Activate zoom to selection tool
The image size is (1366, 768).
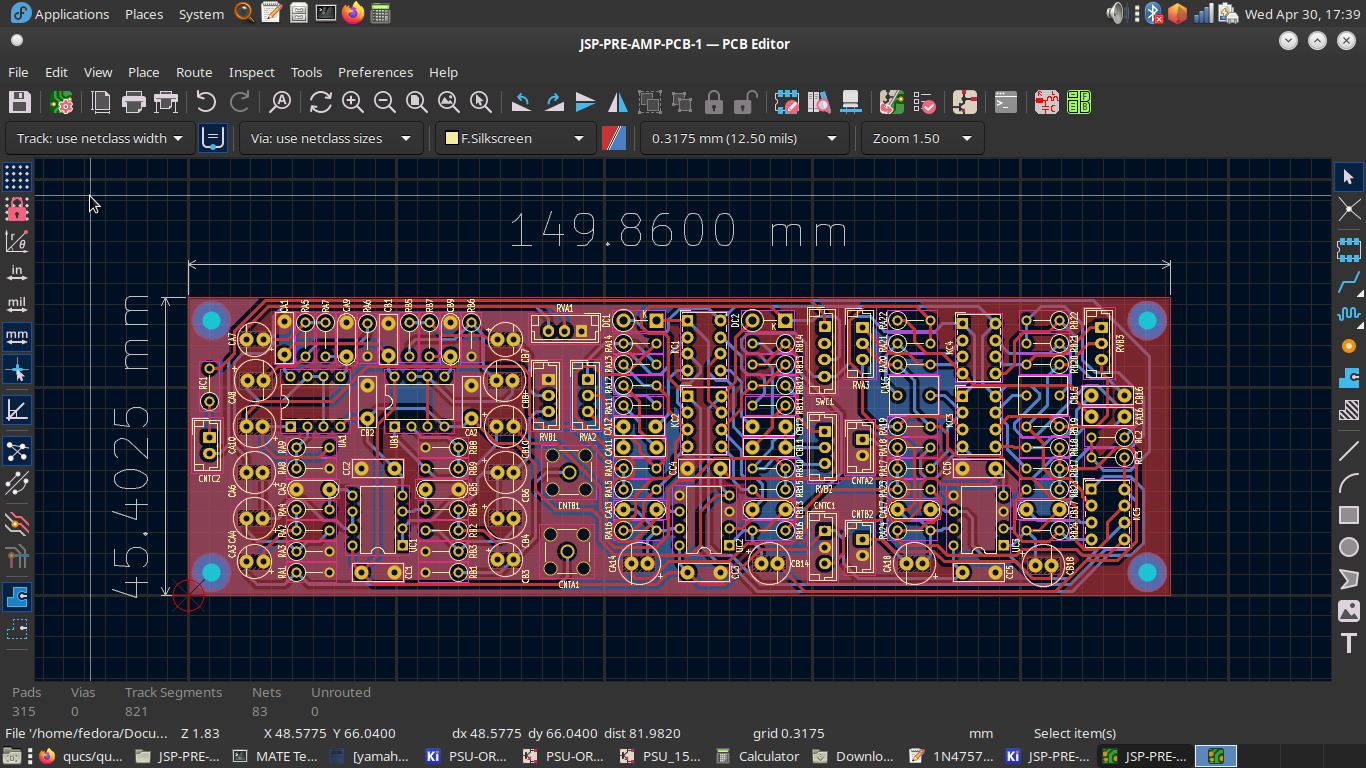[x=481, y=102]
